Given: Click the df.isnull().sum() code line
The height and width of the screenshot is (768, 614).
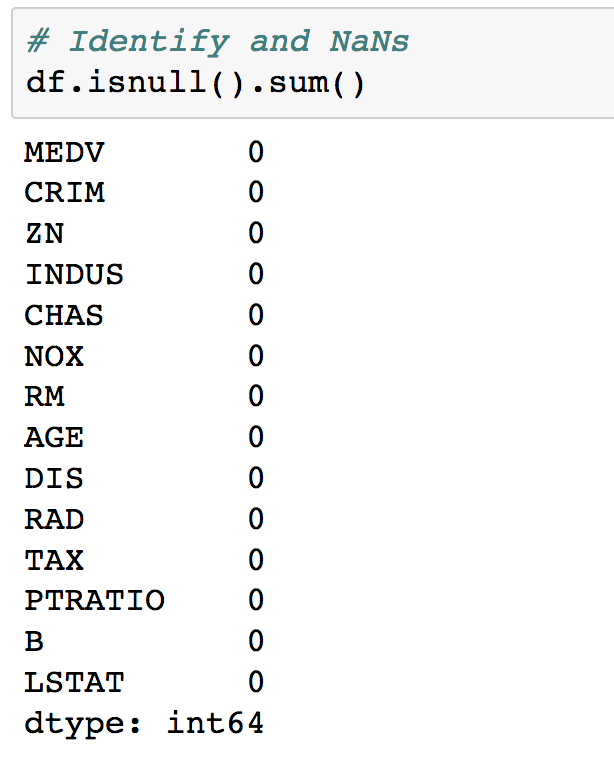Looking at the screenshot, I should coord(195,82).
